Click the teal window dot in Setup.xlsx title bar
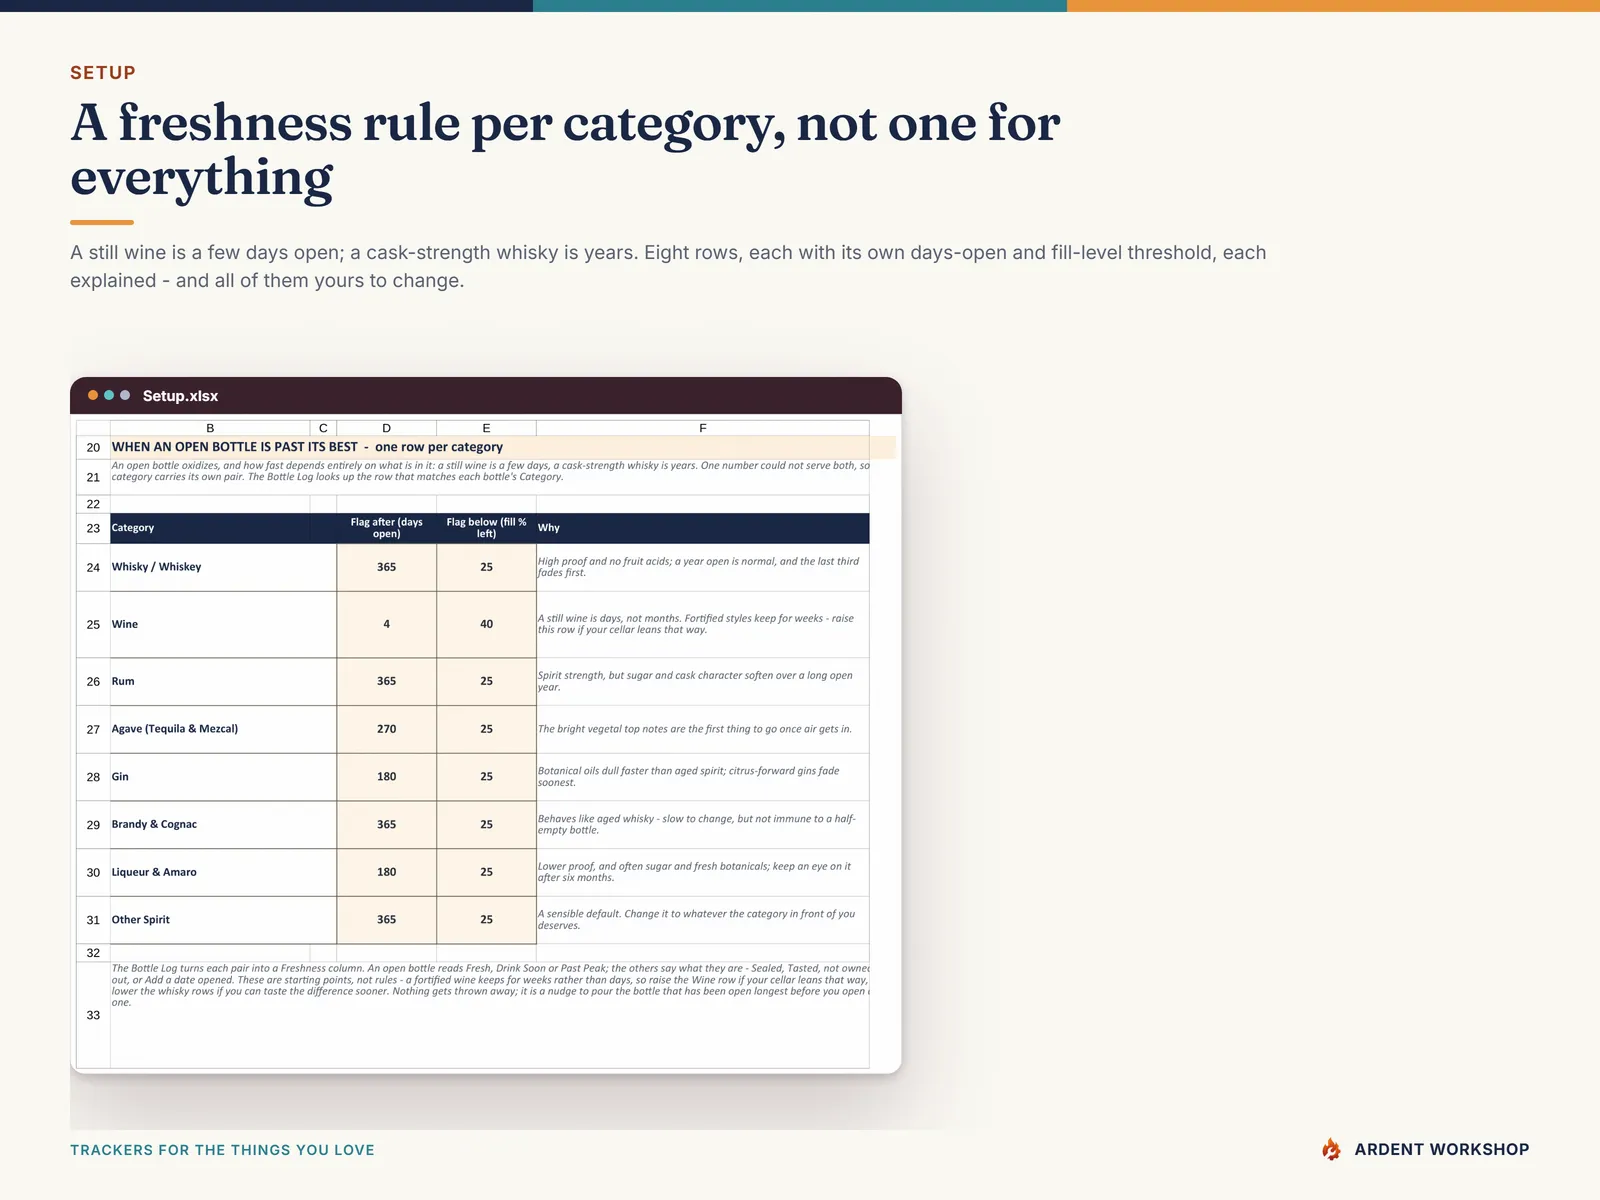This screenshot has height=1200, width=1600. 109,395
